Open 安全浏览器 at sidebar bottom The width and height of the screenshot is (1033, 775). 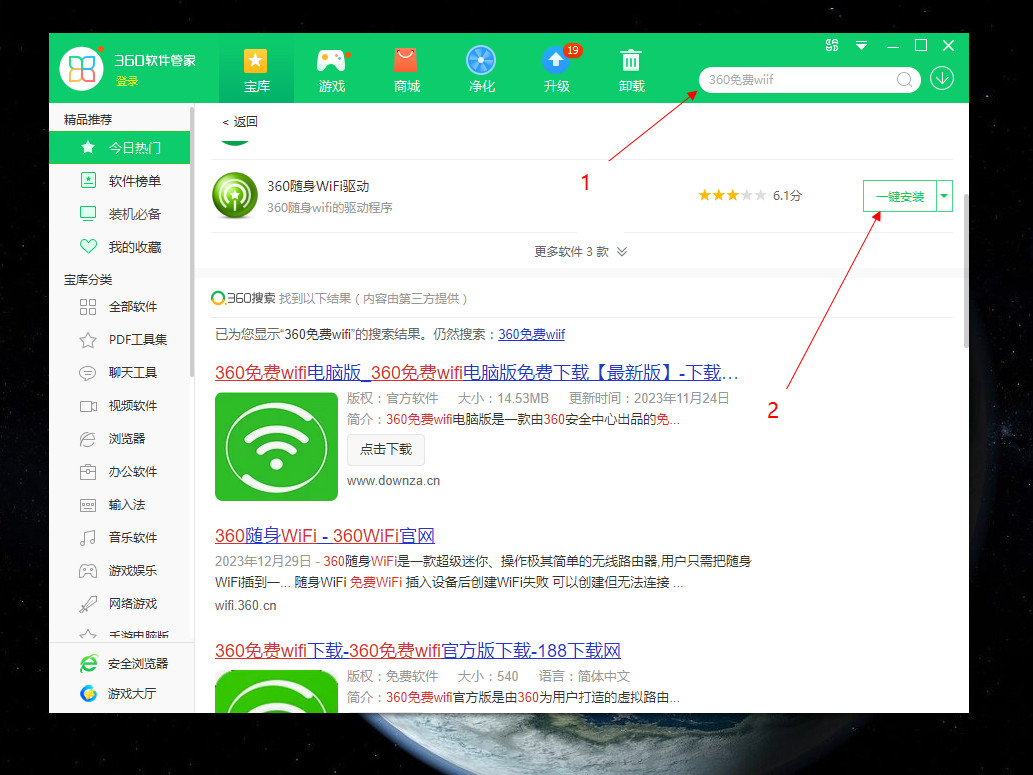point(123,664)
